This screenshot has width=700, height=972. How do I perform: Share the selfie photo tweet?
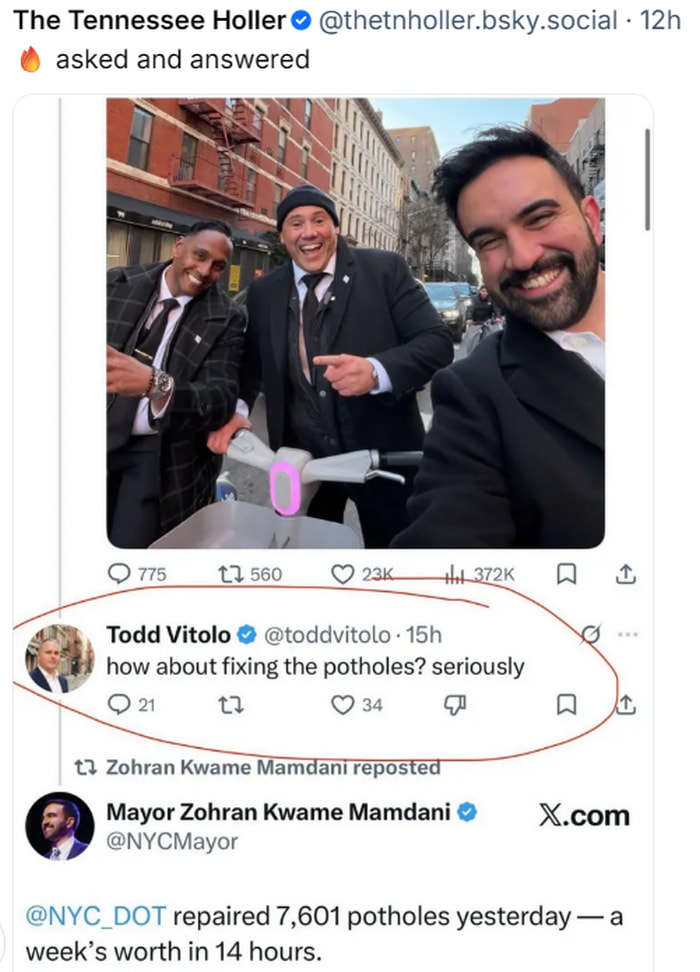pyautogui.click(x=625, y=573)
